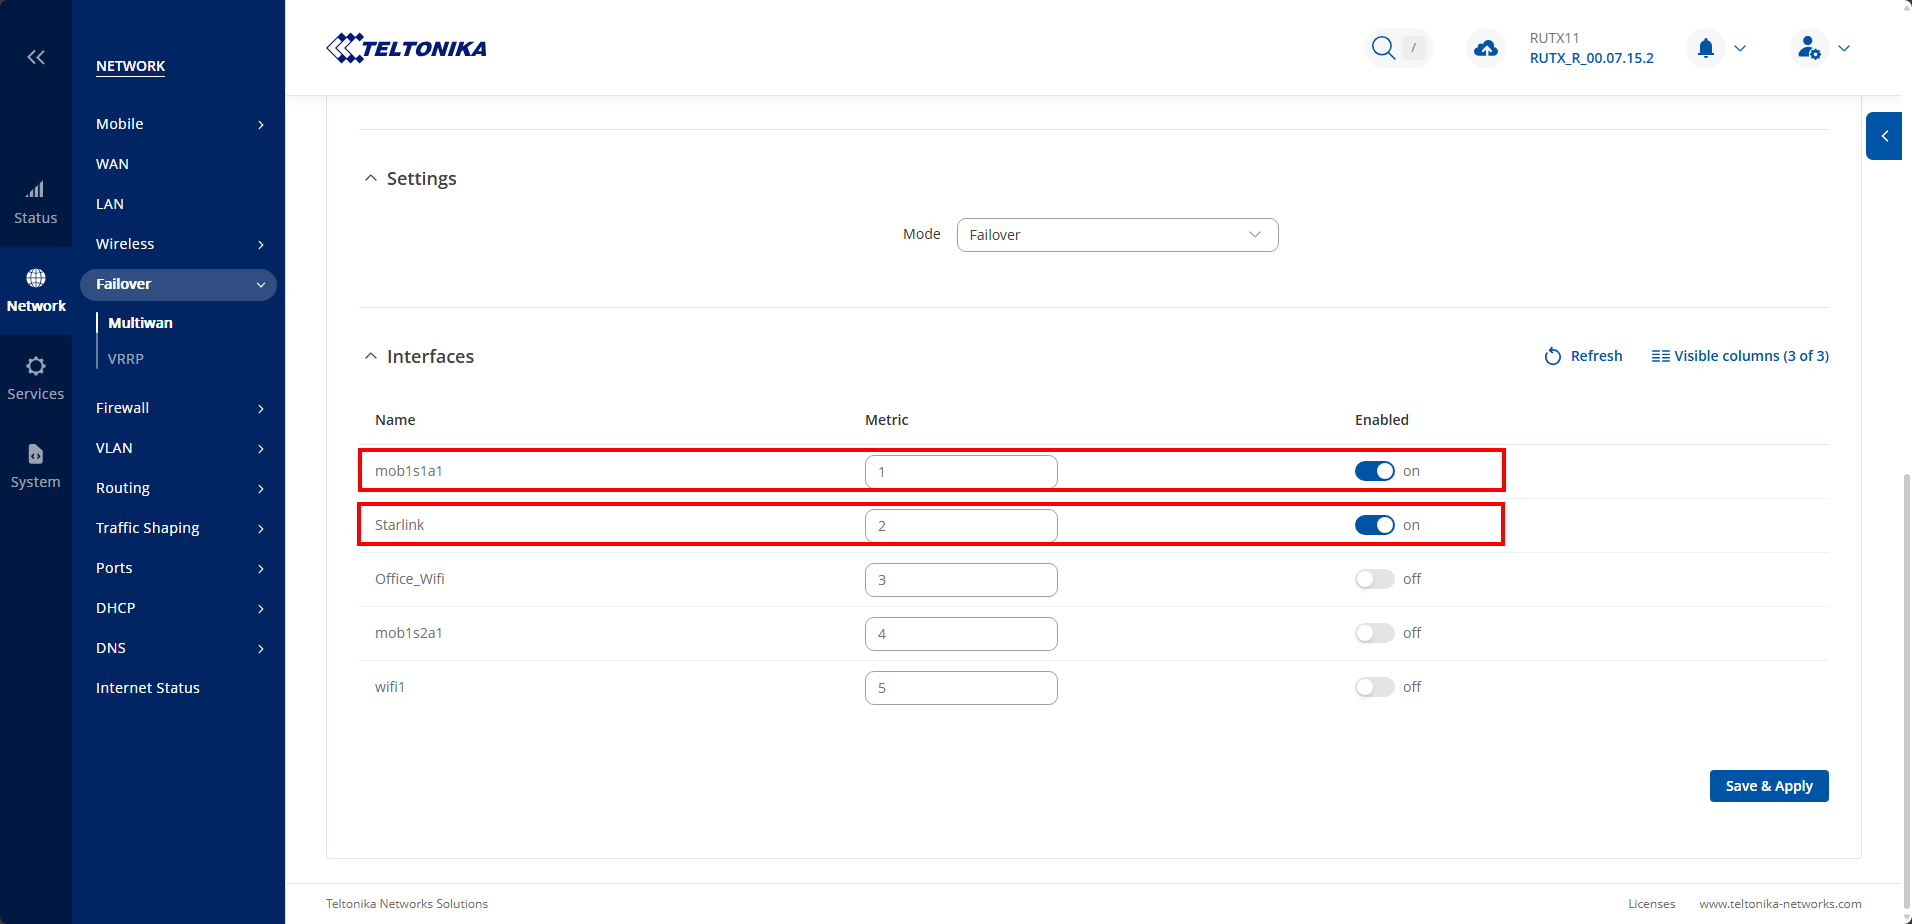Refresh the interfaces list

[x=1583, y=356]
